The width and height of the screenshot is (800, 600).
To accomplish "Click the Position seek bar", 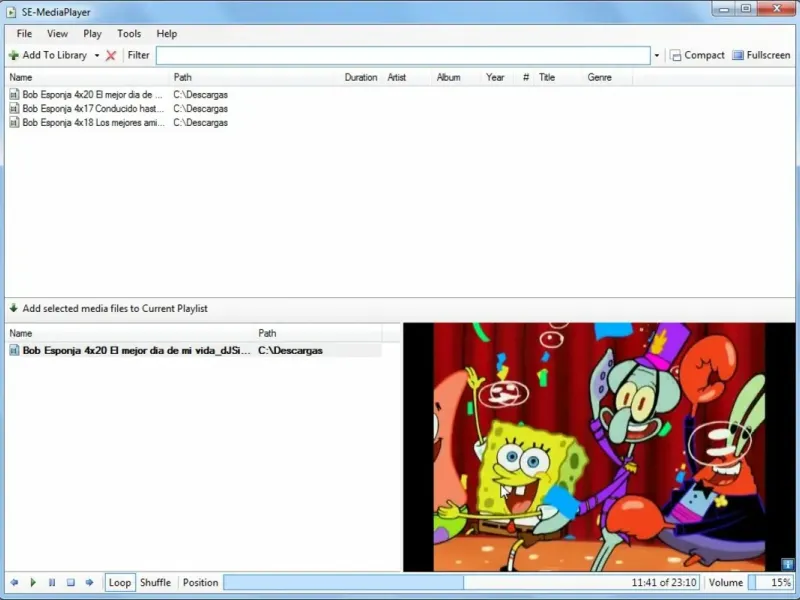I will tap(462, 583).
